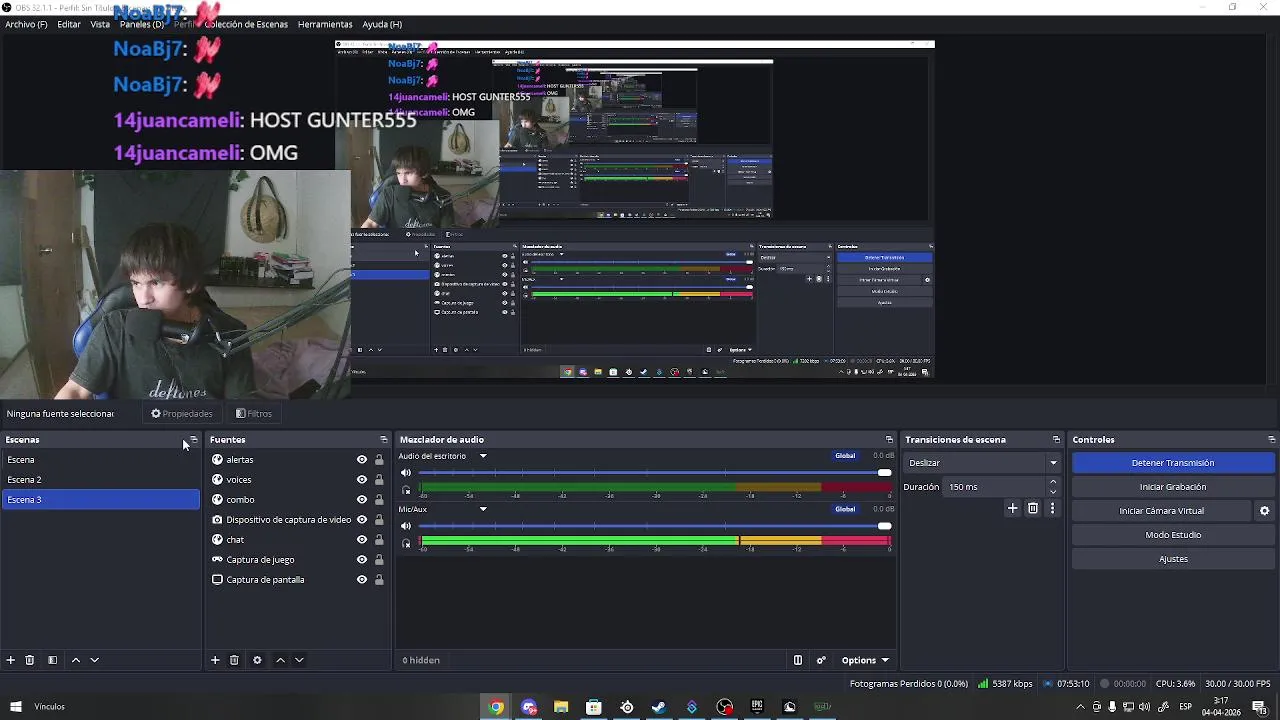Add a new scene with the plus icon
This screenshot has width=1280, height=720.
pos(11,660)
